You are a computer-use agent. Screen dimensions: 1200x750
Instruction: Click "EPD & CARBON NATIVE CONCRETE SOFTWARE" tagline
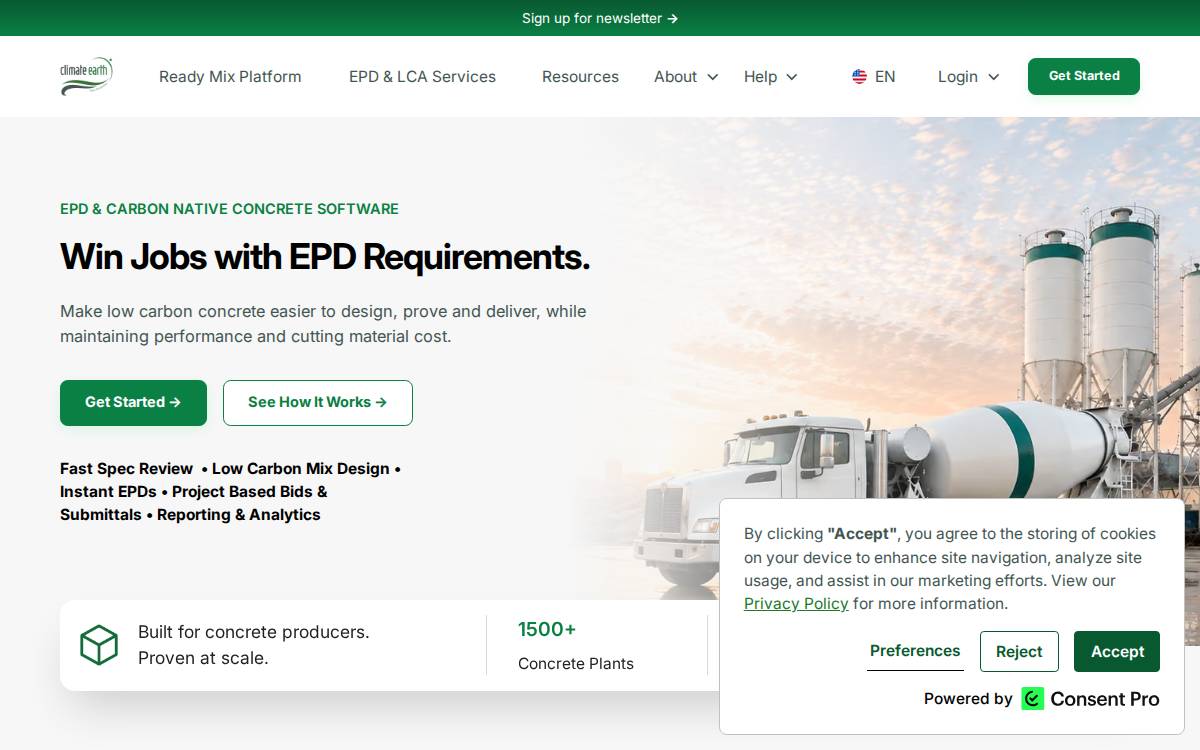229,209
